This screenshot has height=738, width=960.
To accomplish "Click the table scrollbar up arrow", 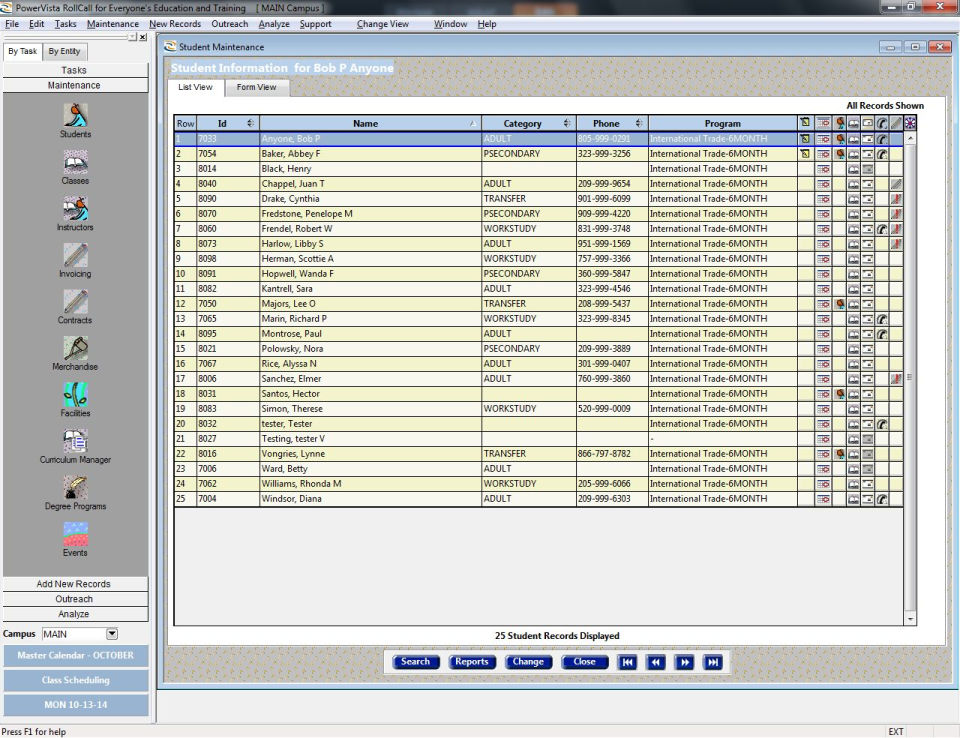I will 910,139.
